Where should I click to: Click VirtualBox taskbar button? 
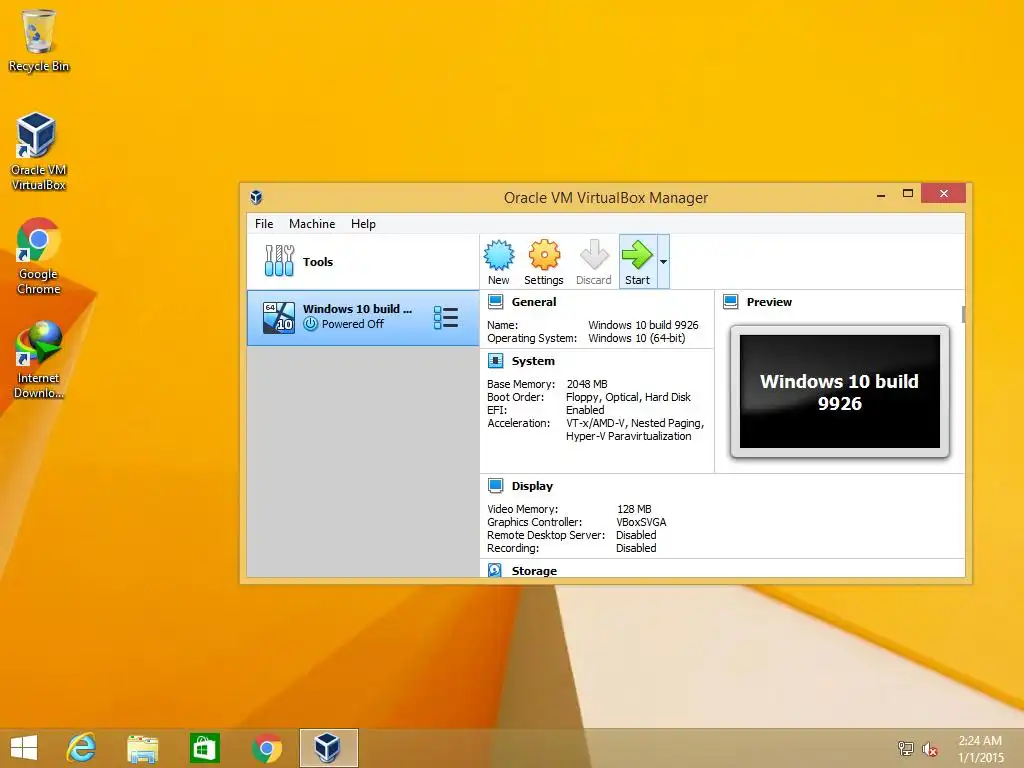tap(328, 748)
